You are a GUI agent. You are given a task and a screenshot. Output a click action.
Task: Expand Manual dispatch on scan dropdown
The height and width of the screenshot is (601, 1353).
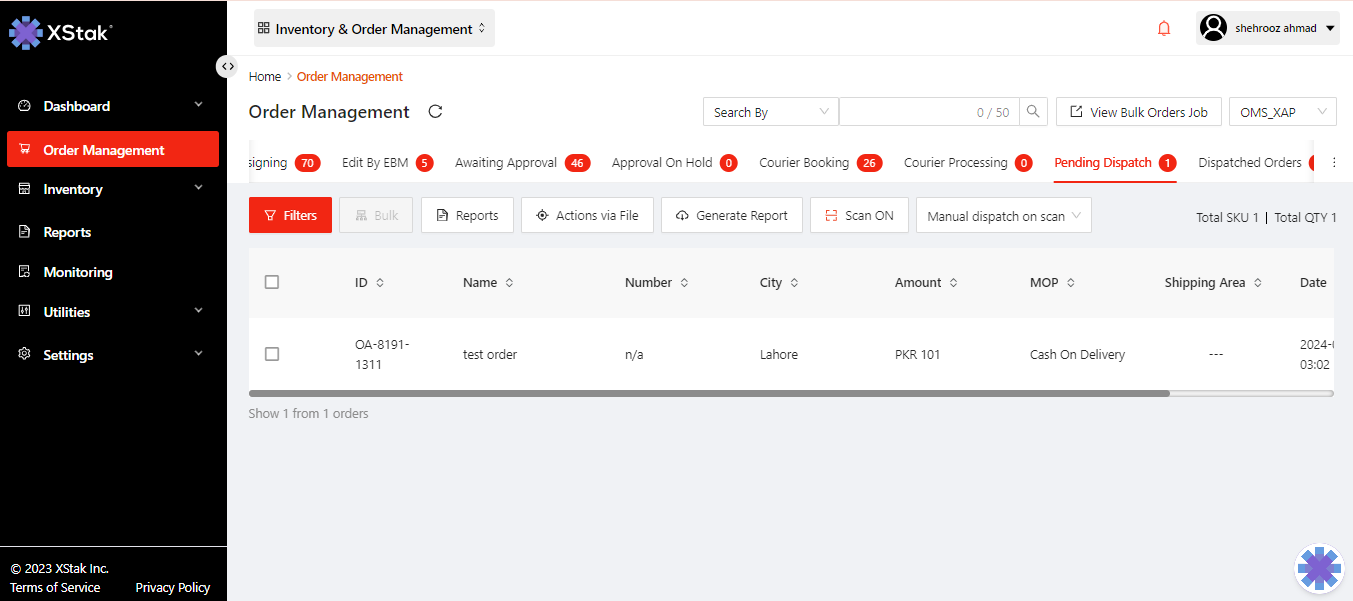click(x=1003, y=216)
